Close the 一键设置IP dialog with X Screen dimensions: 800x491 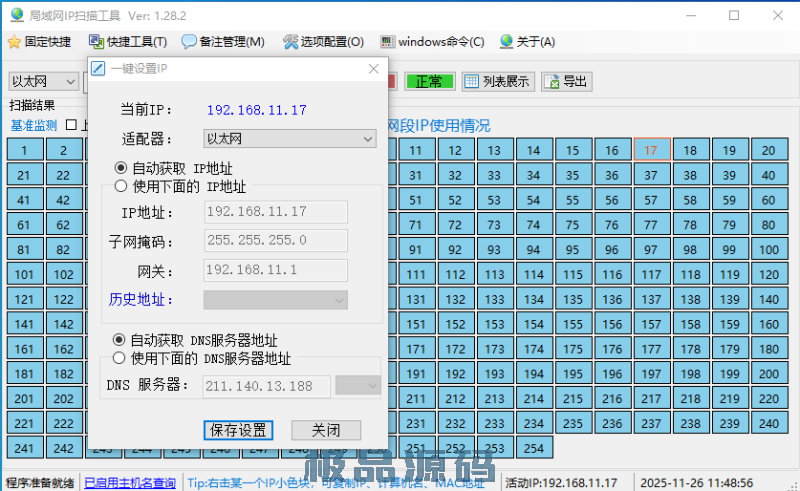pos(373,69)
